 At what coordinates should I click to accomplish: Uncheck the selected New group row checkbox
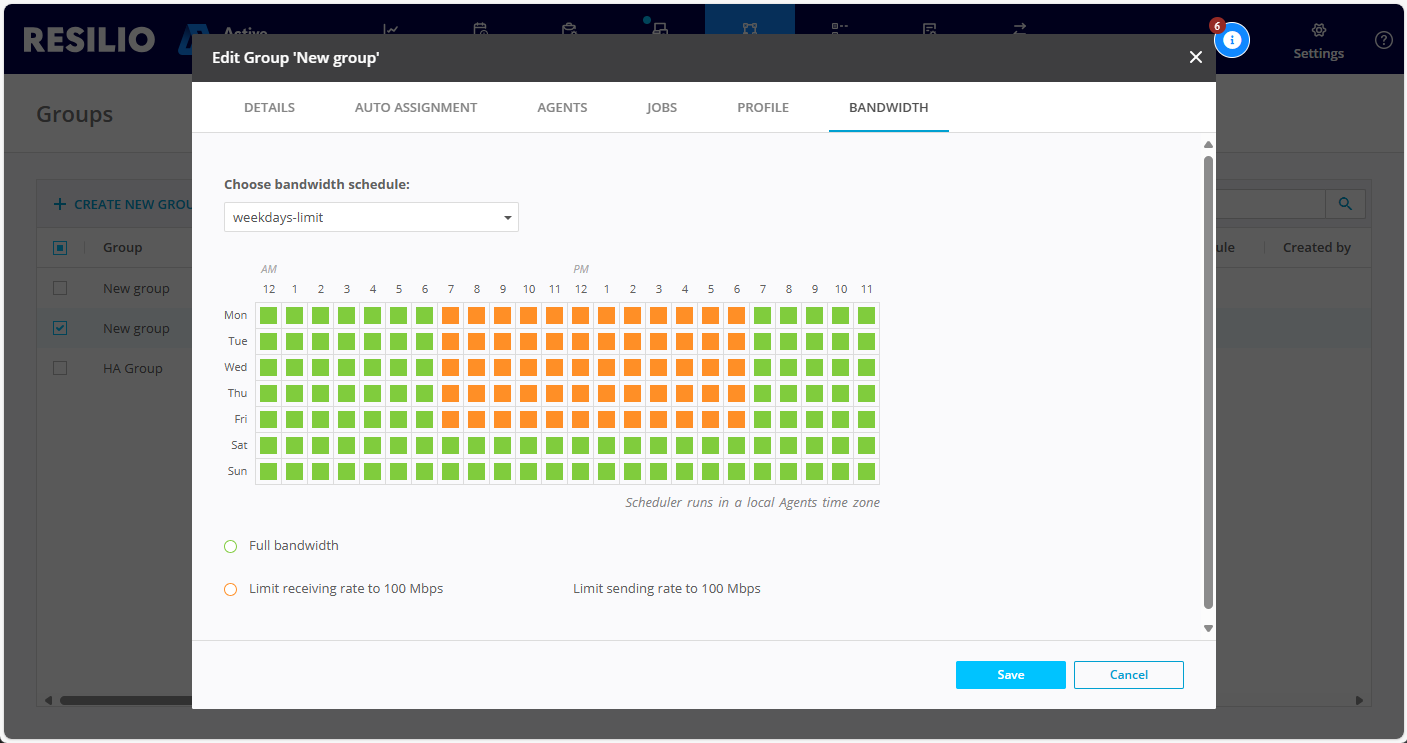pos(60,328)
